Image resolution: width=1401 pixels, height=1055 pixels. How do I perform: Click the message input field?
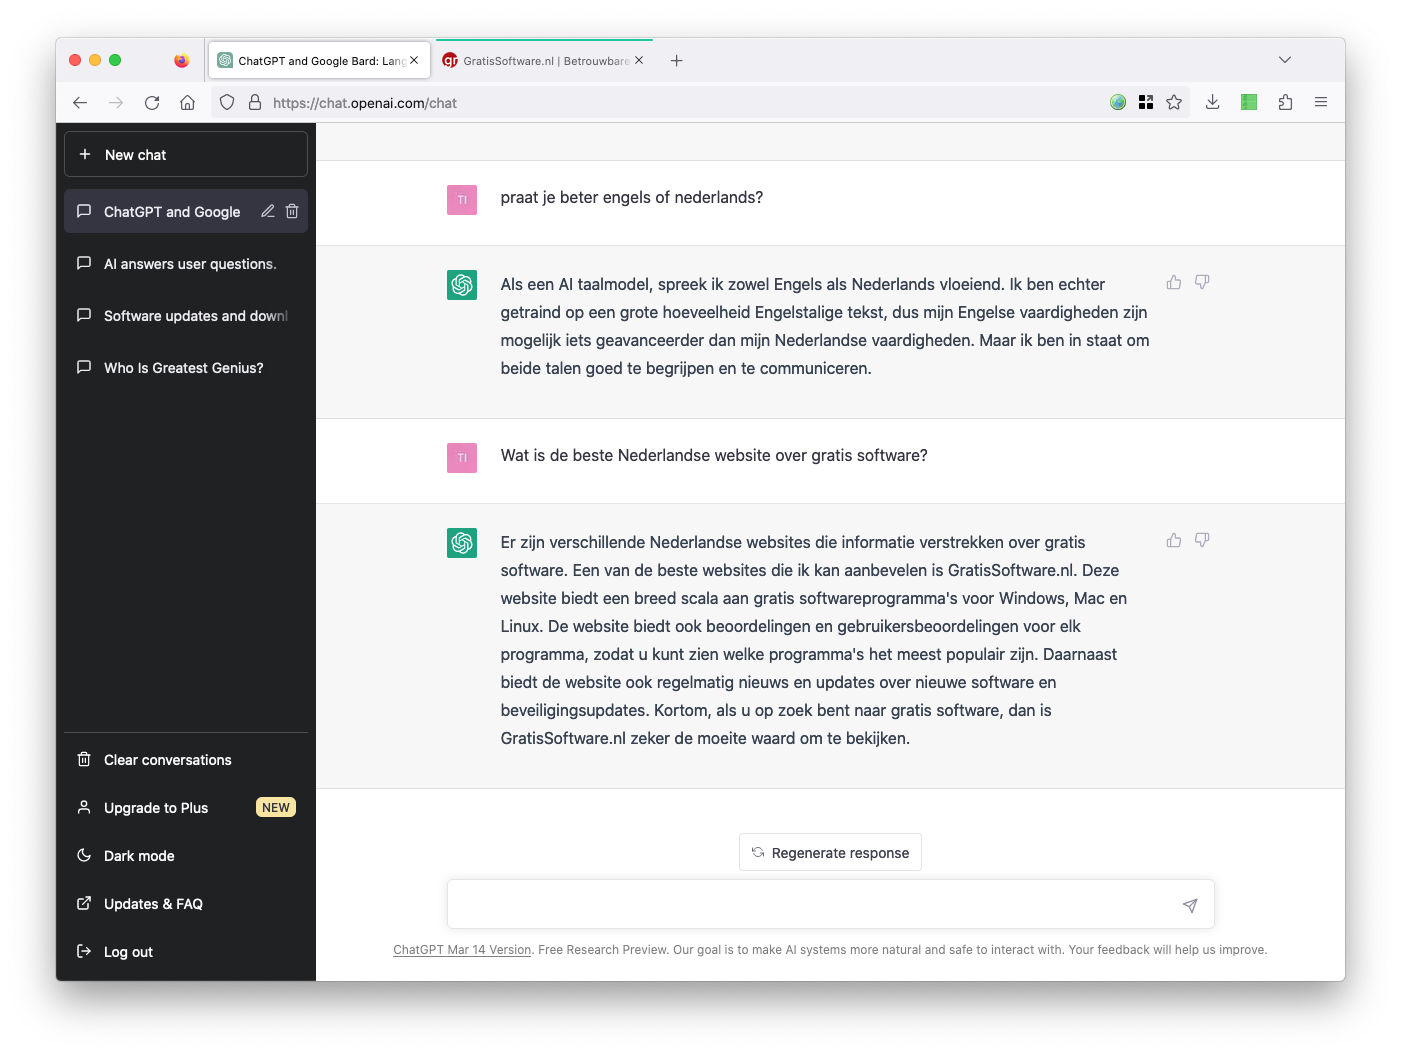810,905
